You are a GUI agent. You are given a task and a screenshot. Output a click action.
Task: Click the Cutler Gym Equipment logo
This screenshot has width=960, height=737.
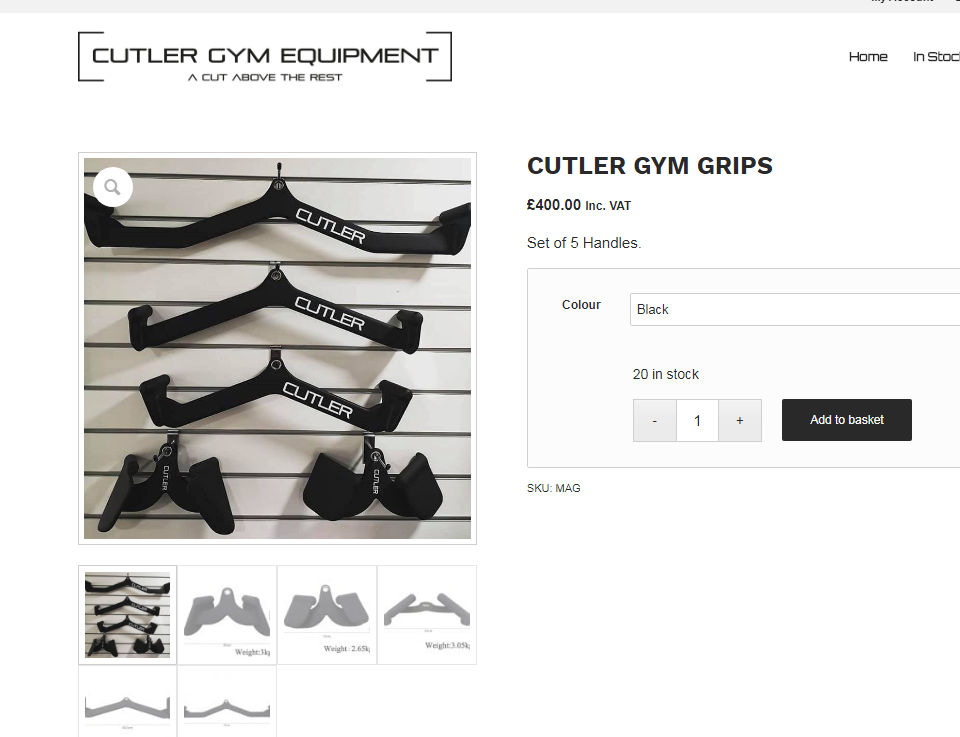pyautogui.click(x=265, y=57)
